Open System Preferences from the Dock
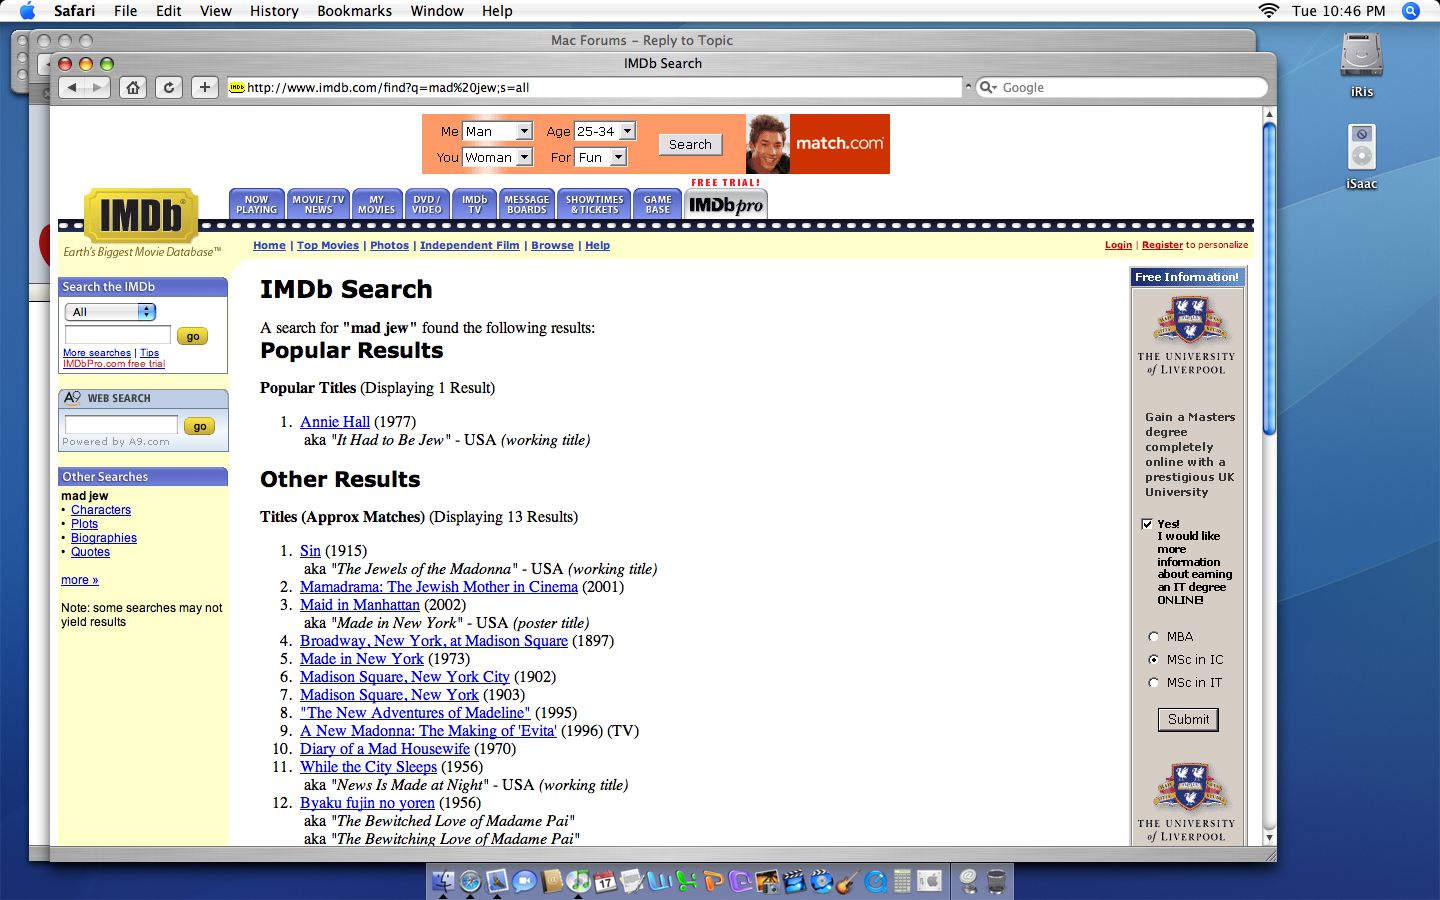 [929, 881]
